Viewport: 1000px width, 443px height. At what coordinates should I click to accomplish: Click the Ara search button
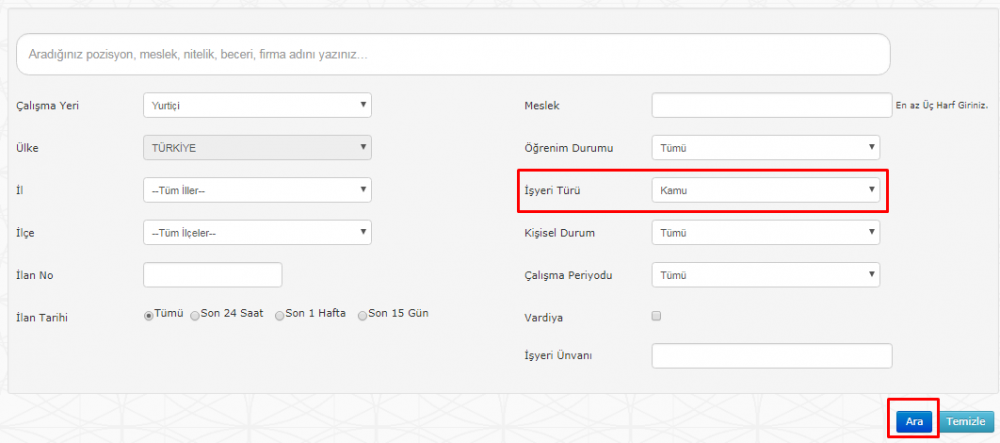[914, 421]
